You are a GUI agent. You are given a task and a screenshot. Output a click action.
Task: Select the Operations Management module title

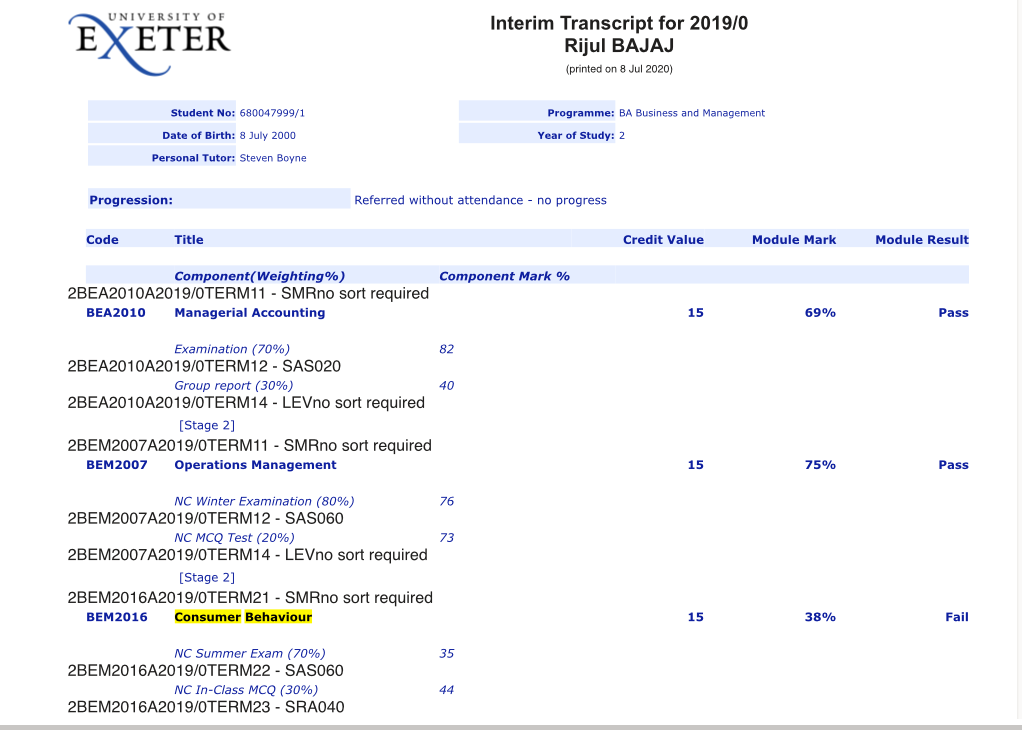click(256, 465)
